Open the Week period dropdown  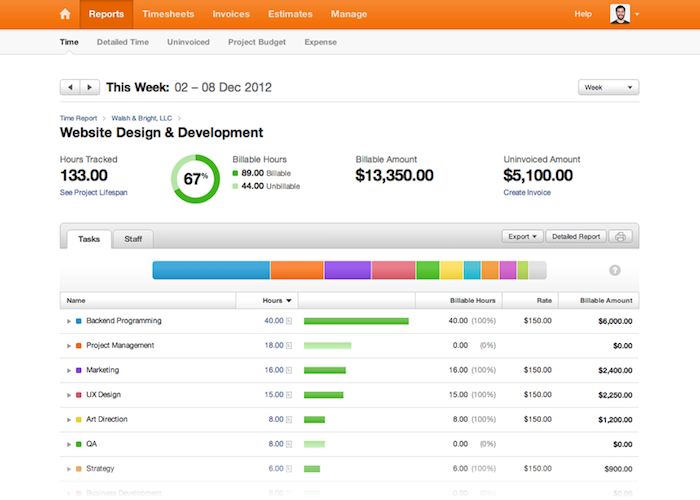(x=608, y=88)
